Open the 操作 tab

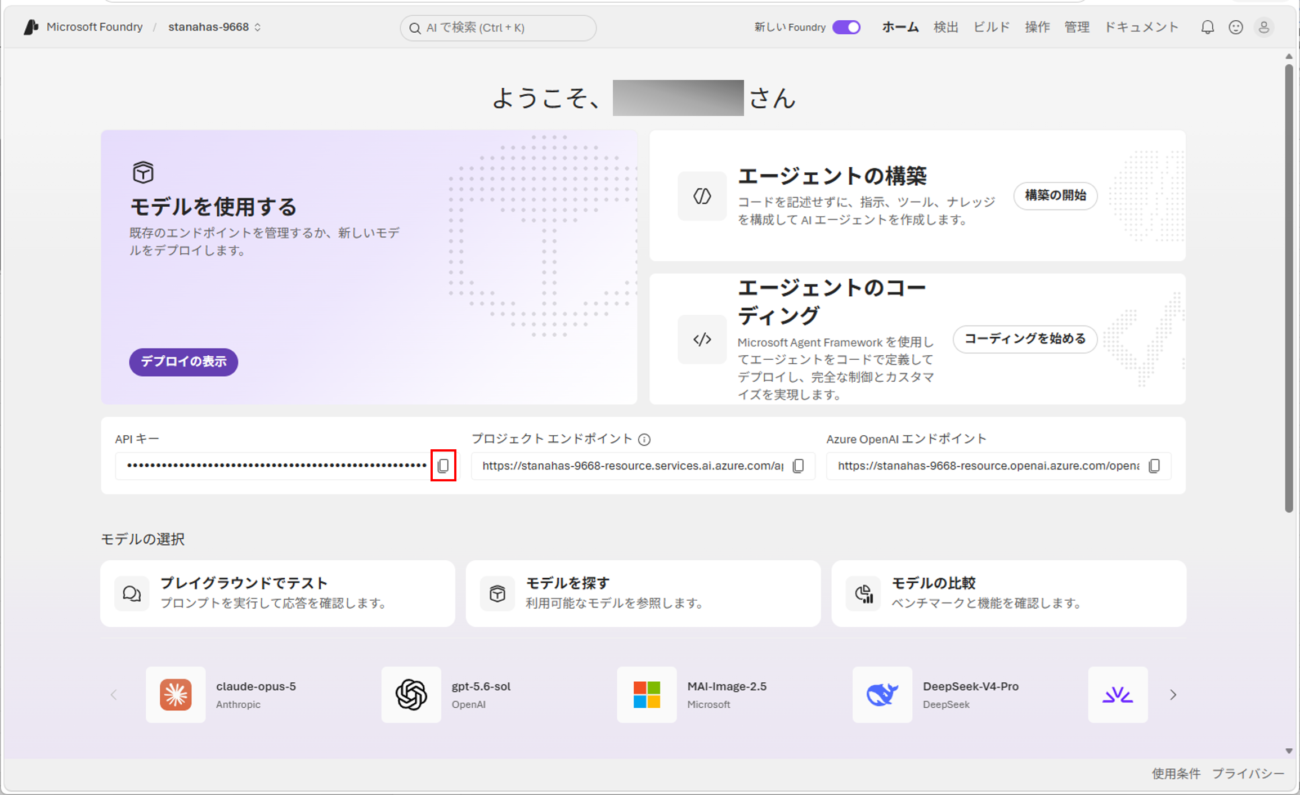(x=1037, y=27)
